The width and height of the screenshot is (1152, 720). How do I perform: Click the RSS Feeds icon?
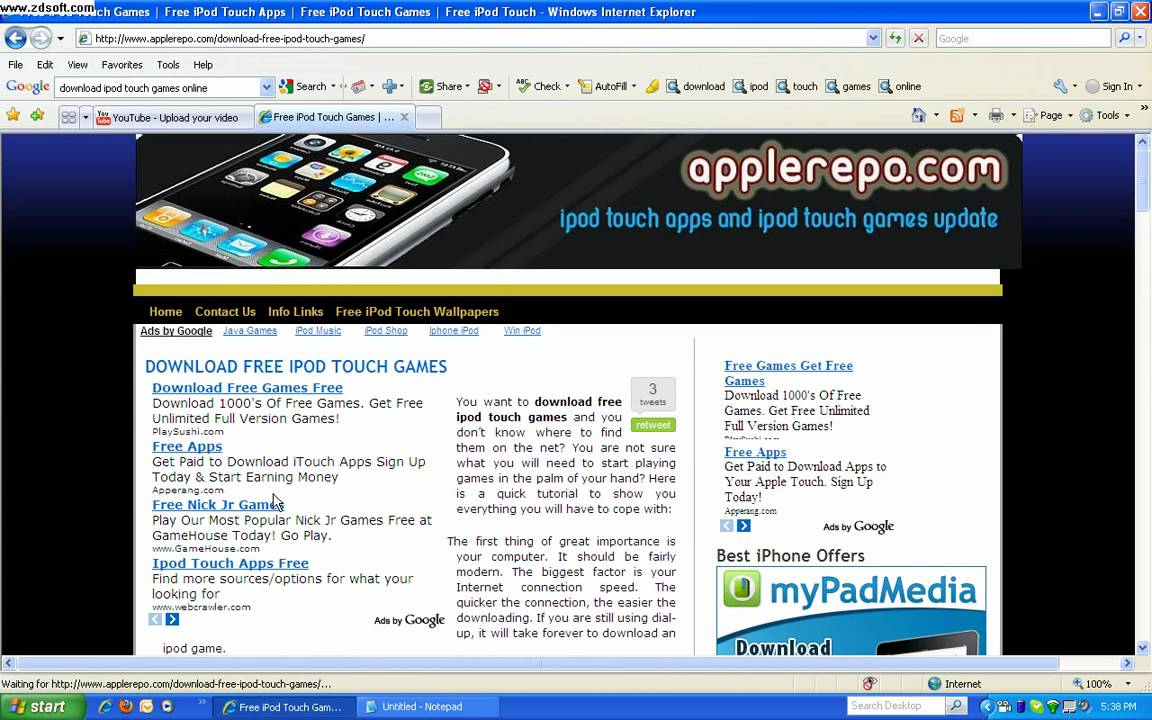(957, 115)
